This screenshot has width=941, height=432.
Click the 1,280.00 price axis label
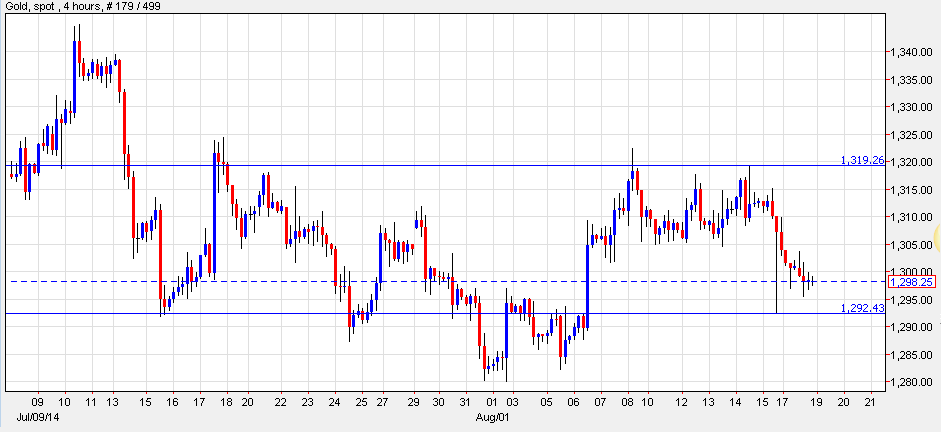pos(914,382)
